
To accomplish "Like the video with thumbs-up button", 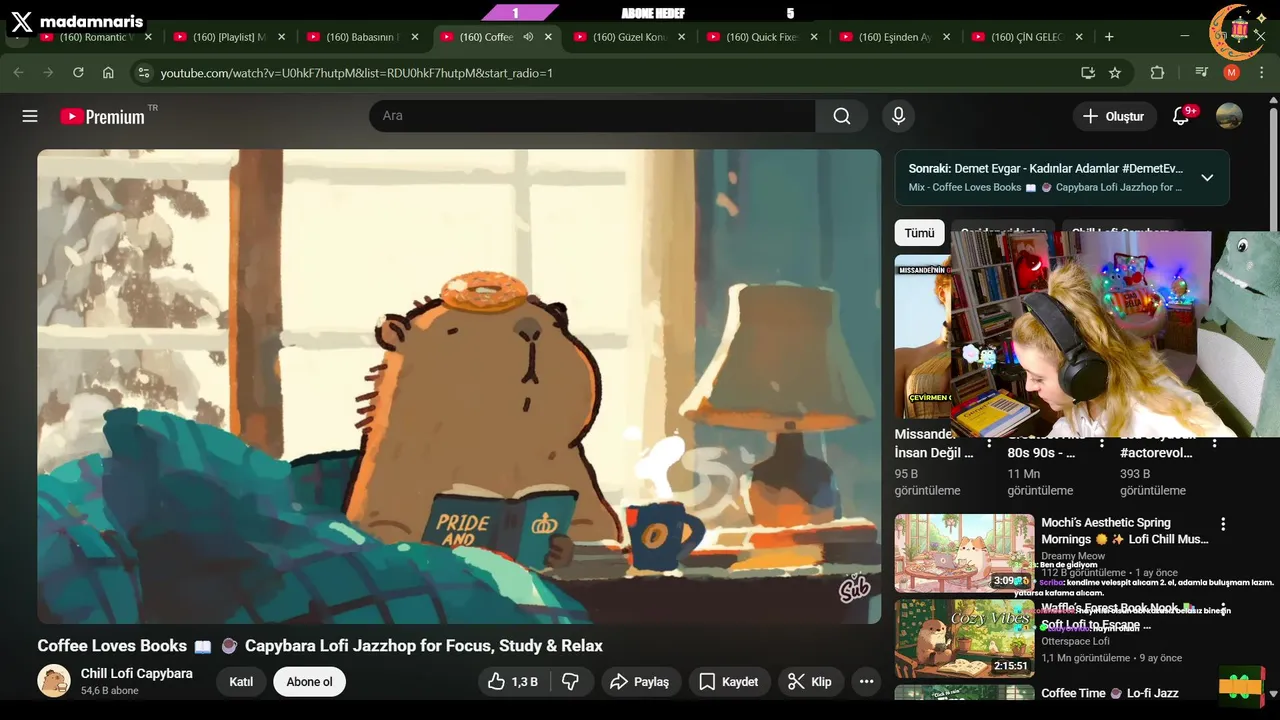I will 512,682.
